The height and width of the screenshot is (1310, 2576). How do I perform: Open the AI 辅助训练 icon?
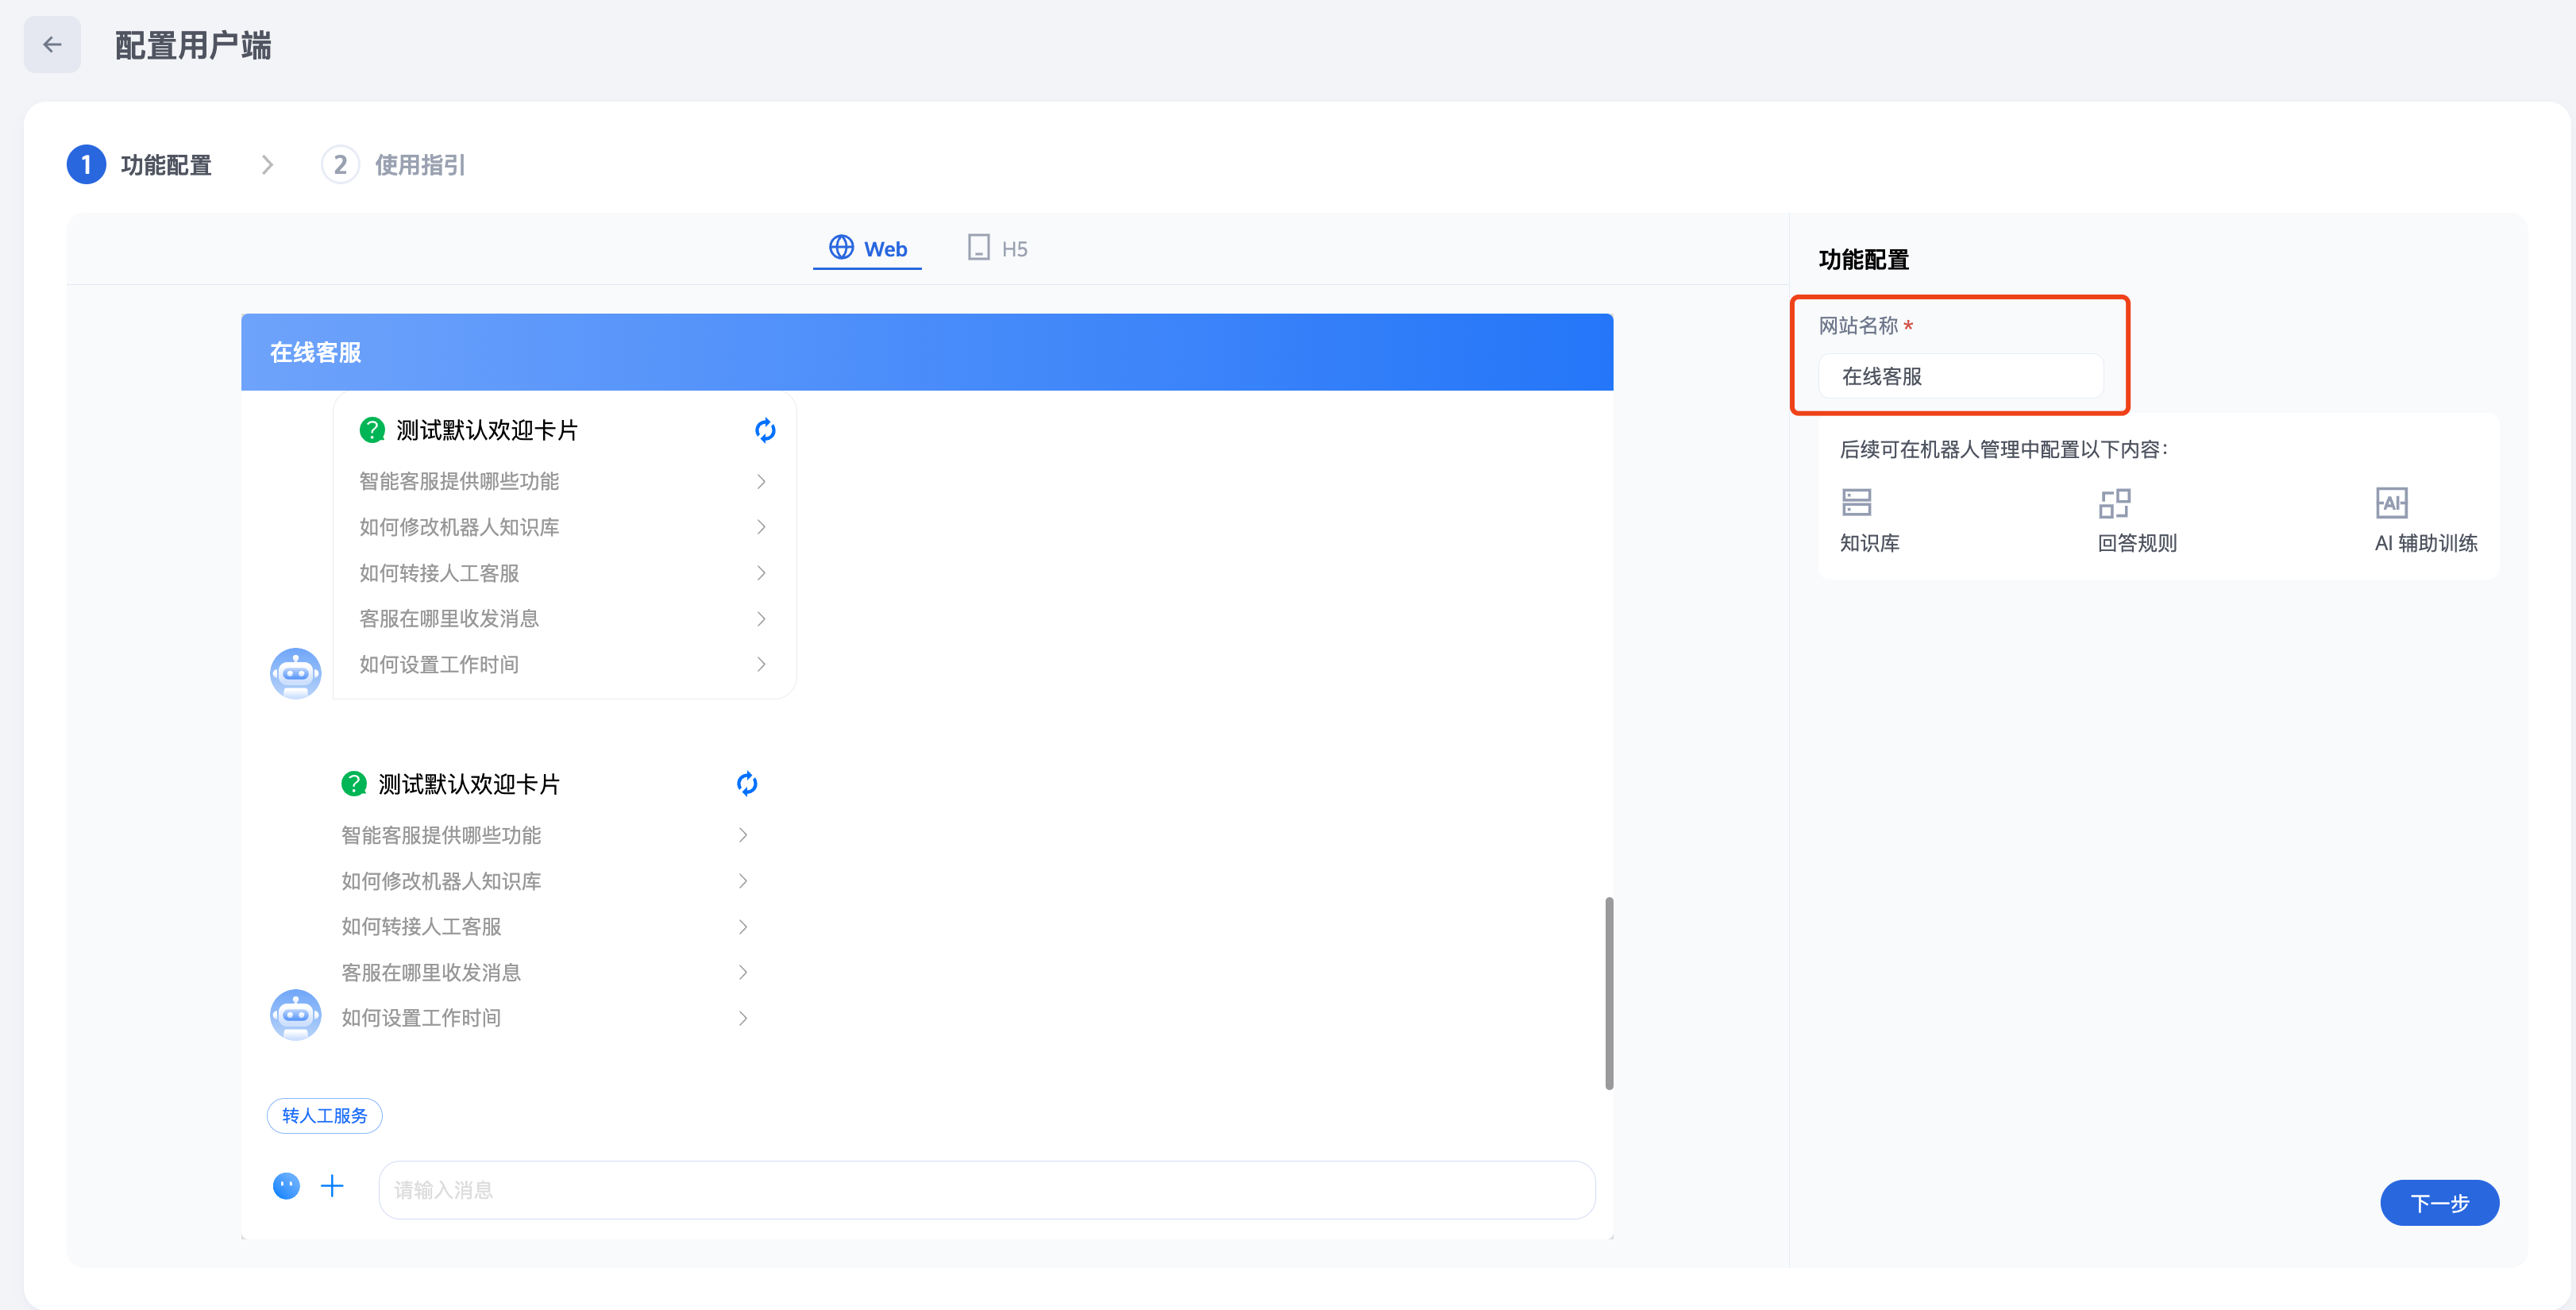coord(2391,503)
